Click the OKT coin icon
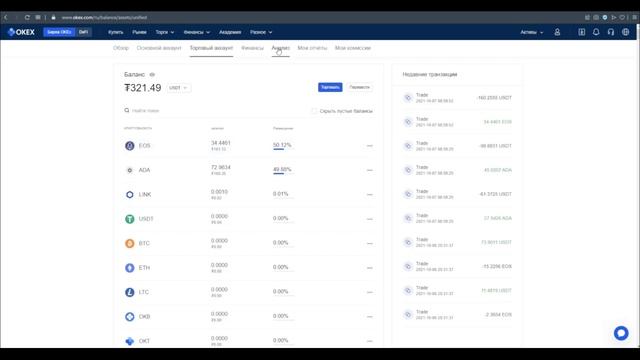This screenshot has height=360, width=640. click(x=129, y=341)
